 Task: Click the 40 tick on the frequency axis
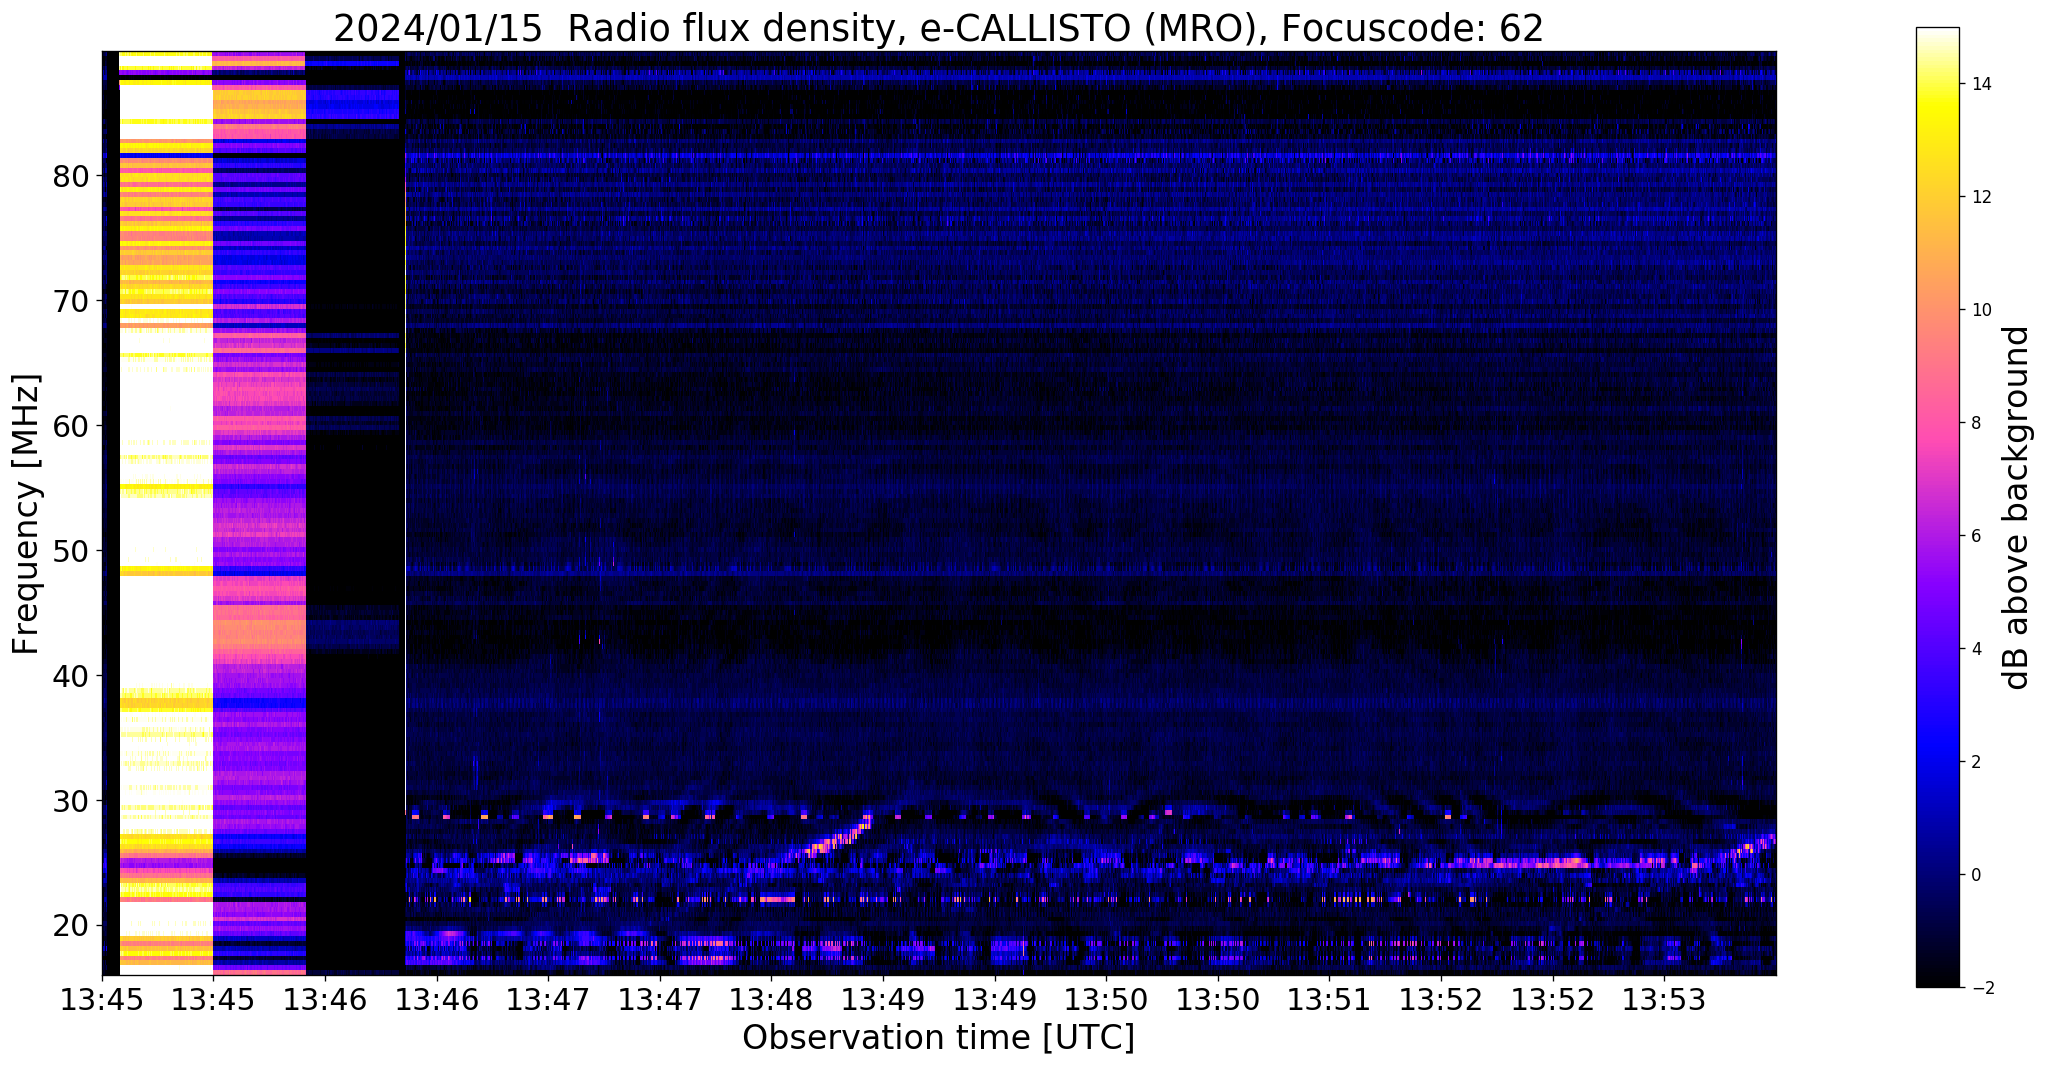tap(71, 677)
